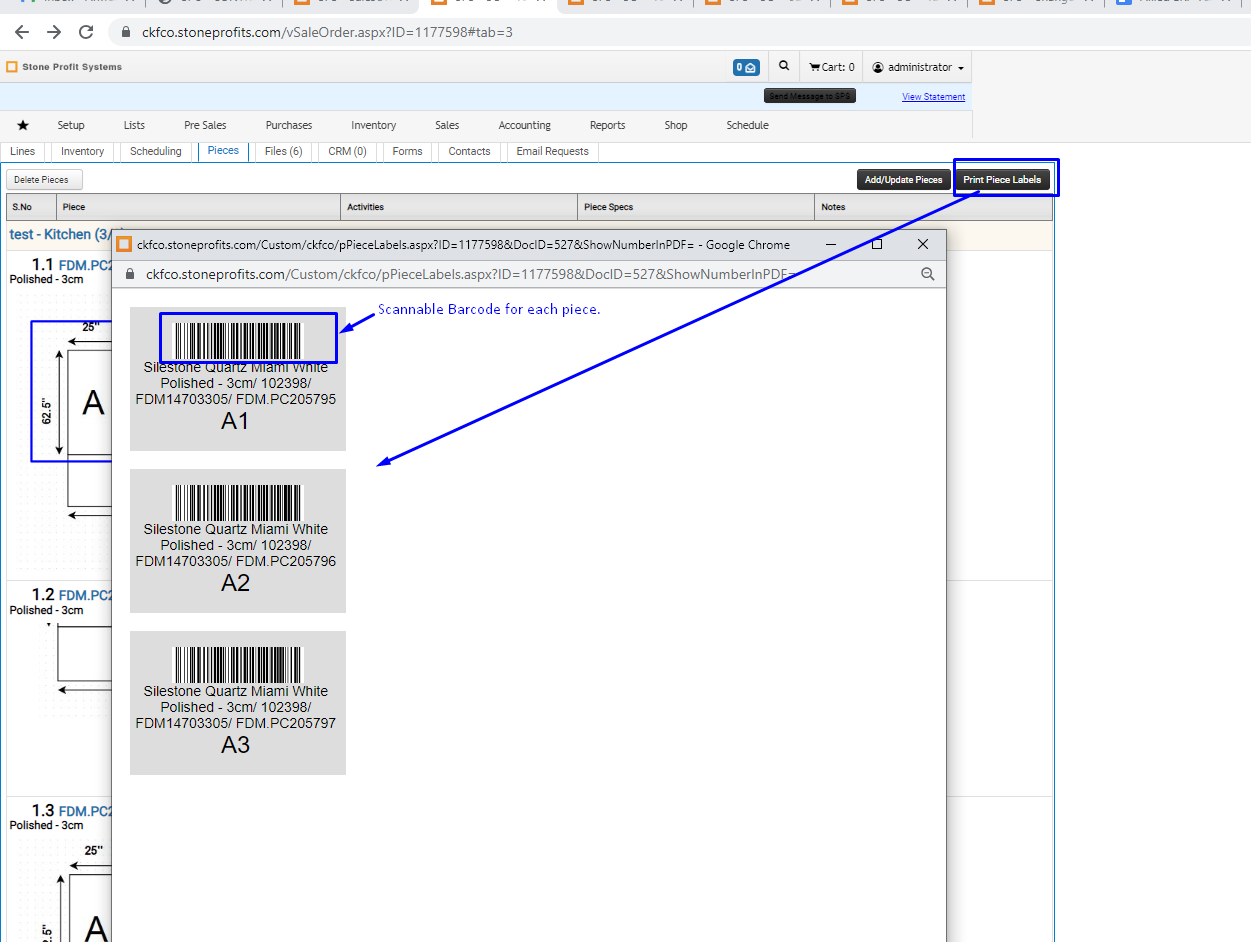
Task: Click the Activities column header
Action: pyautogui.click(x=460, y=207)
